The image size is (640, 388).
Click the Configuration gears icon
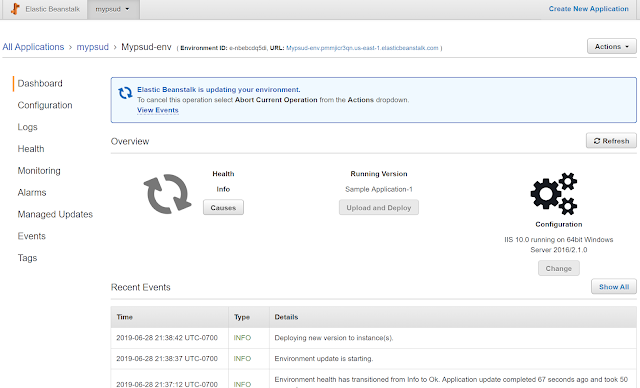click(554, 194)
